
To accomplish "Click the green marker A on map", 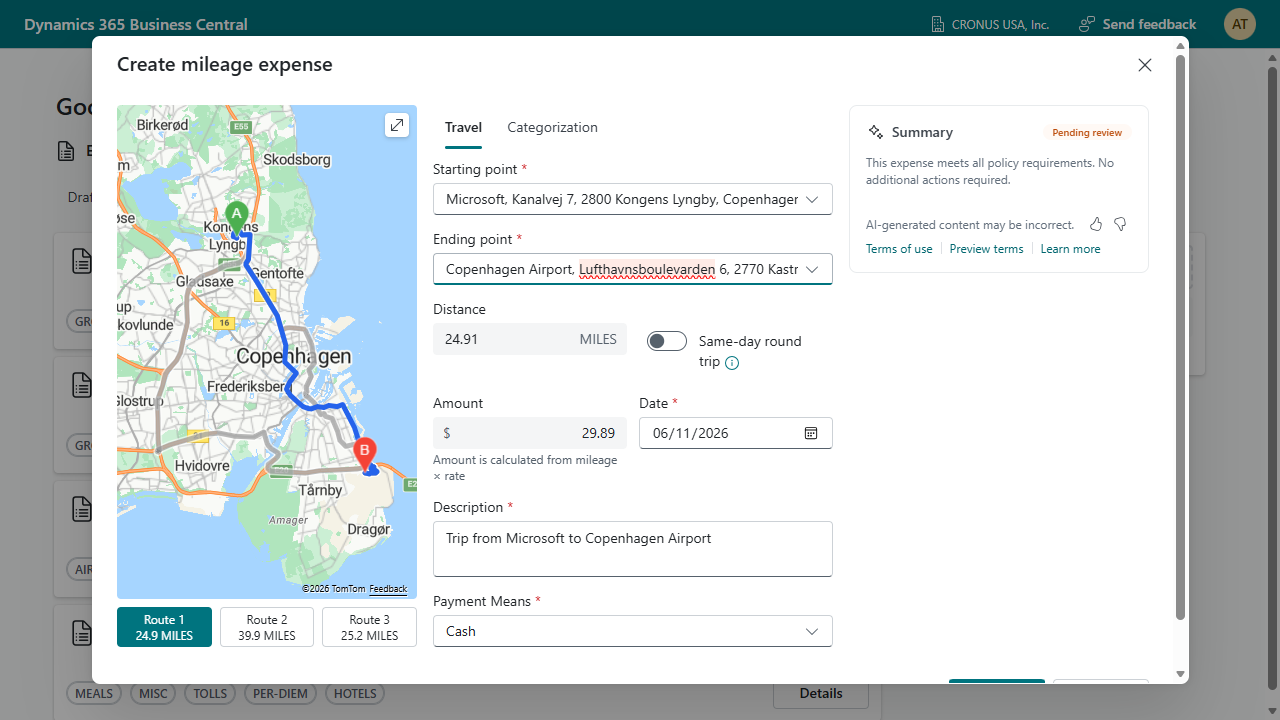I will tap(237, 217).
